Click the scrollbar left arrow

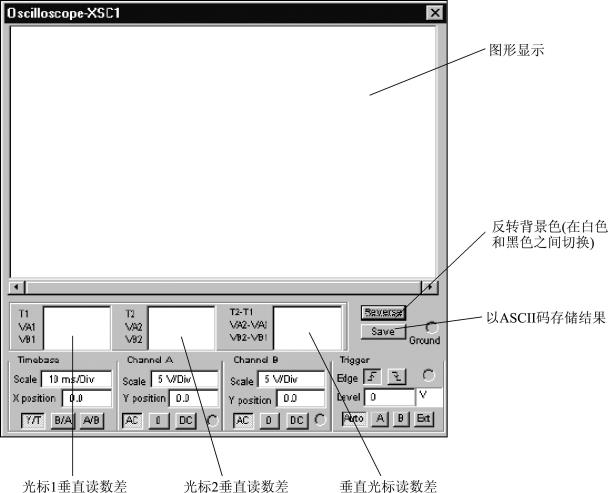click(x=17, y=287)
